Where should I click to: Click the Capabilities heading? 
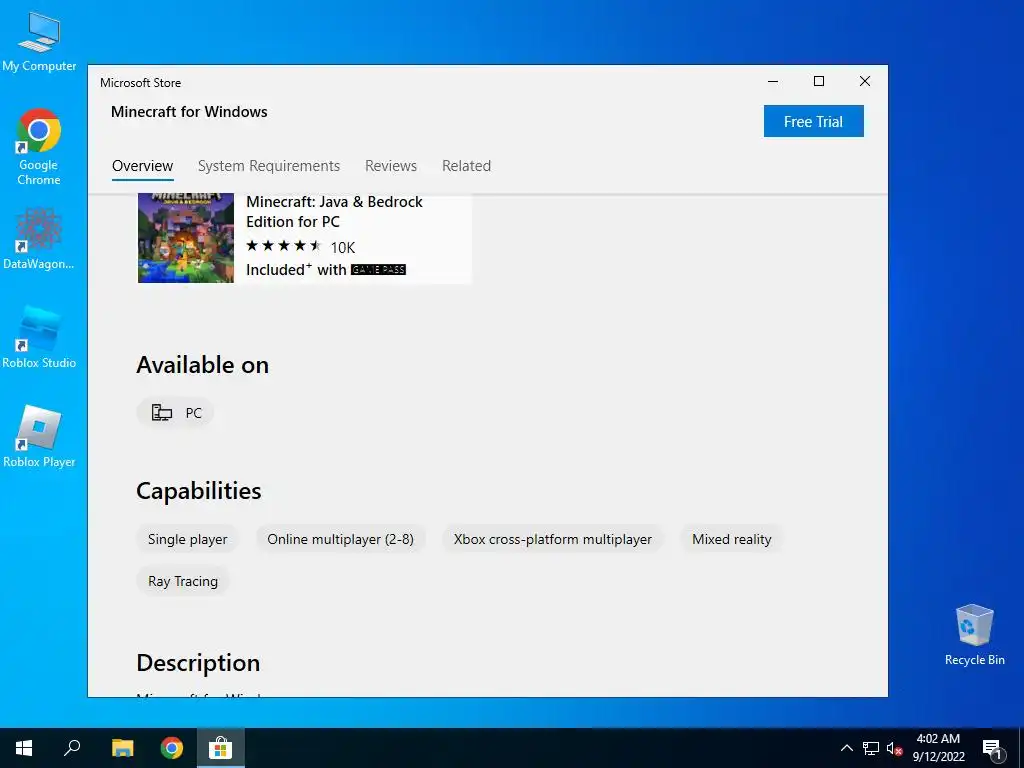(199, 491)
